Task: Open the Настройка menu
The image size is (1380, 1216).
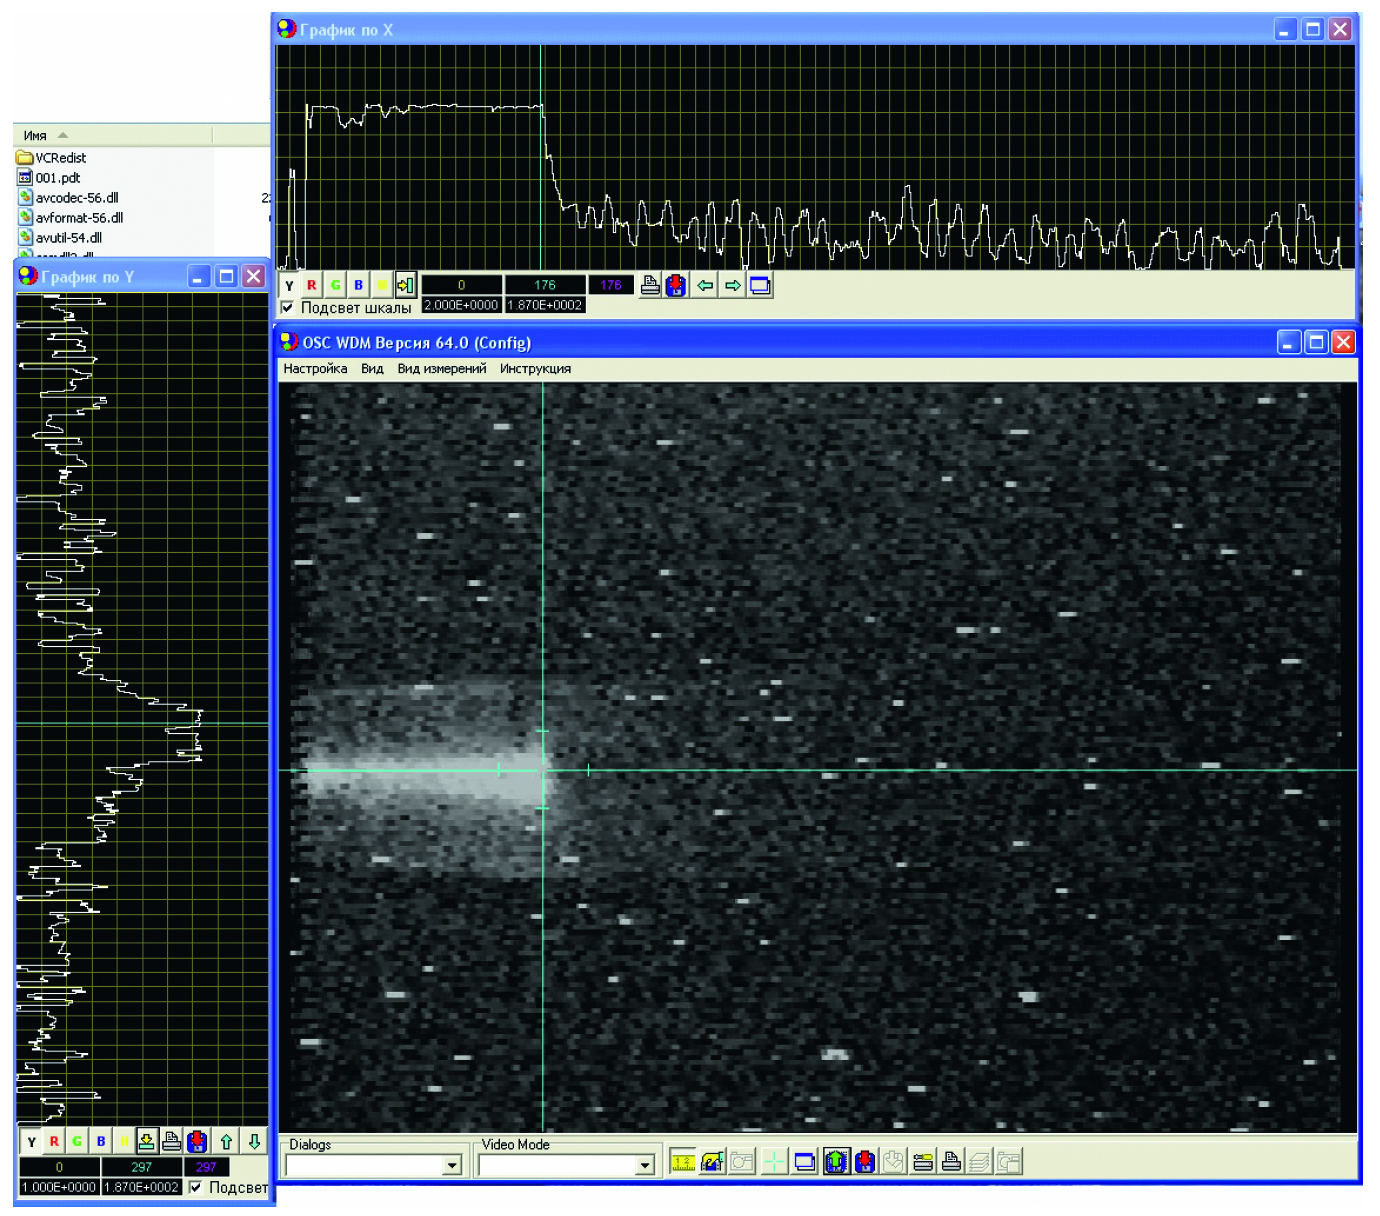Action: point(315,369)
